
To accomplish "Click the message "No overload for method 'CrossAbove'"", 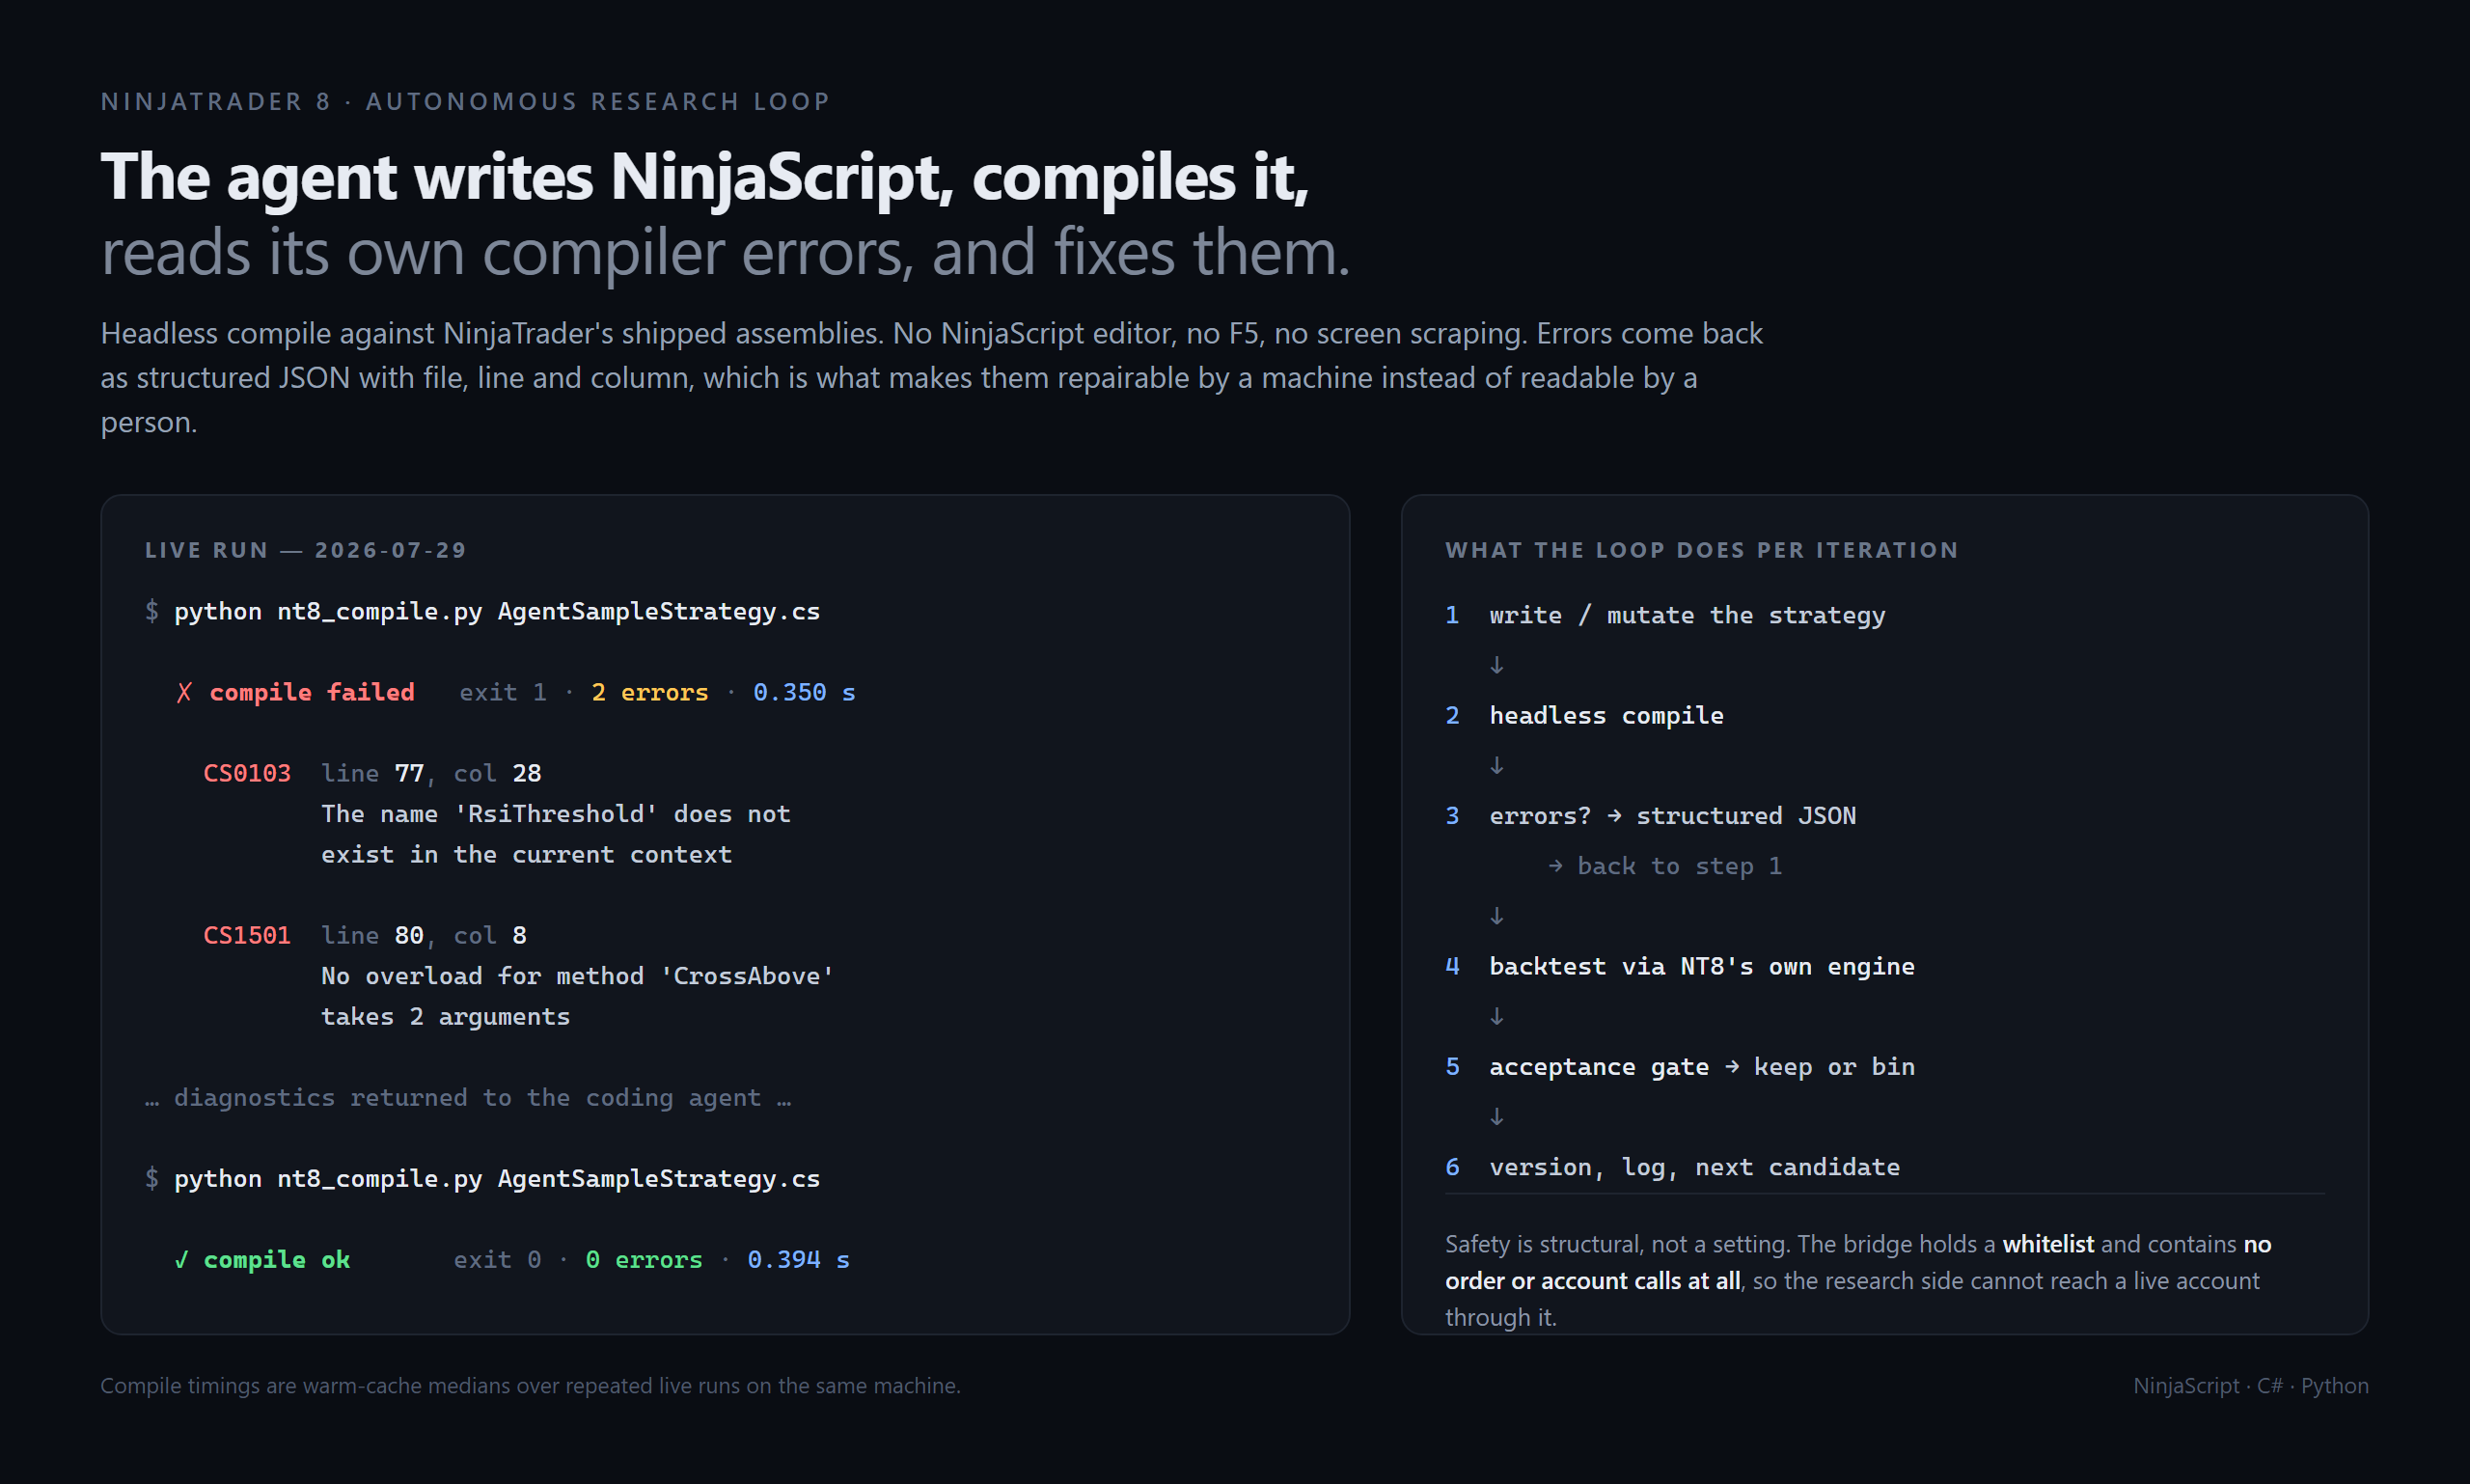I will (x=578, y=976).
